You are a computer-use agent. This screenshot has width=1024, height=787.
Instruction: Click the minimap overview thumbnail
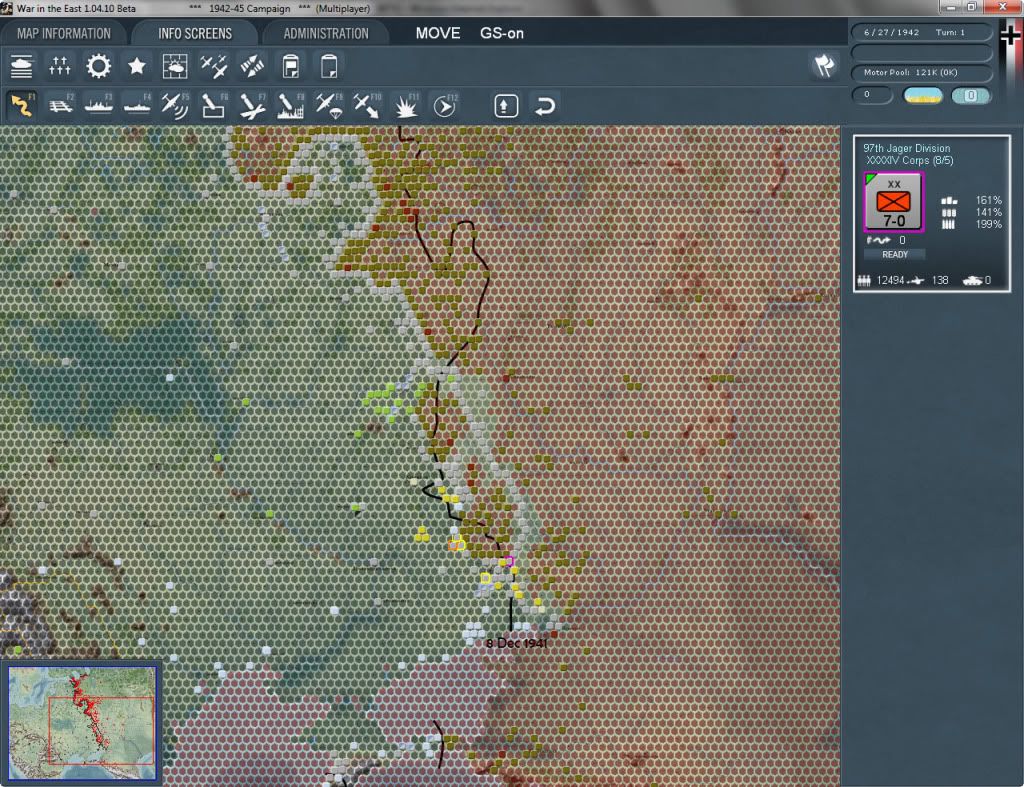point(82,722)
